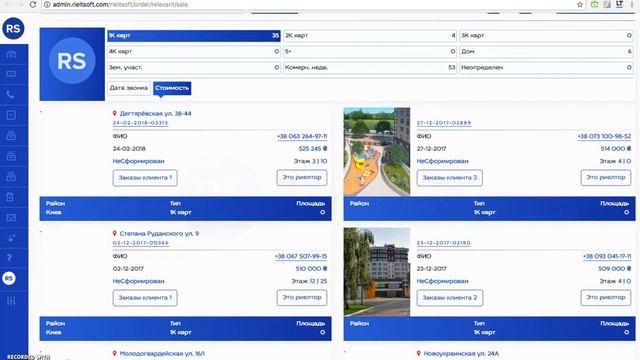
Task: Click the location pin beside Молодогвардейская ул. 16/1
Action: point(115,353)
